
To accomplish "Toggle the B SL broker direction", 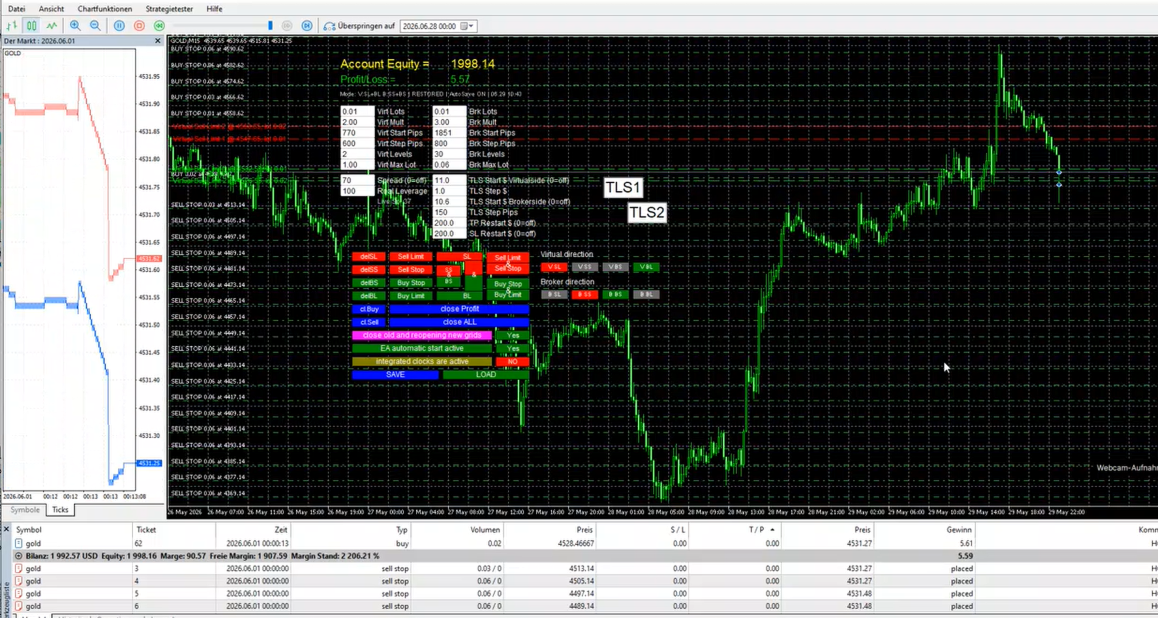I will pyautogui.click(x=554, y=295).
